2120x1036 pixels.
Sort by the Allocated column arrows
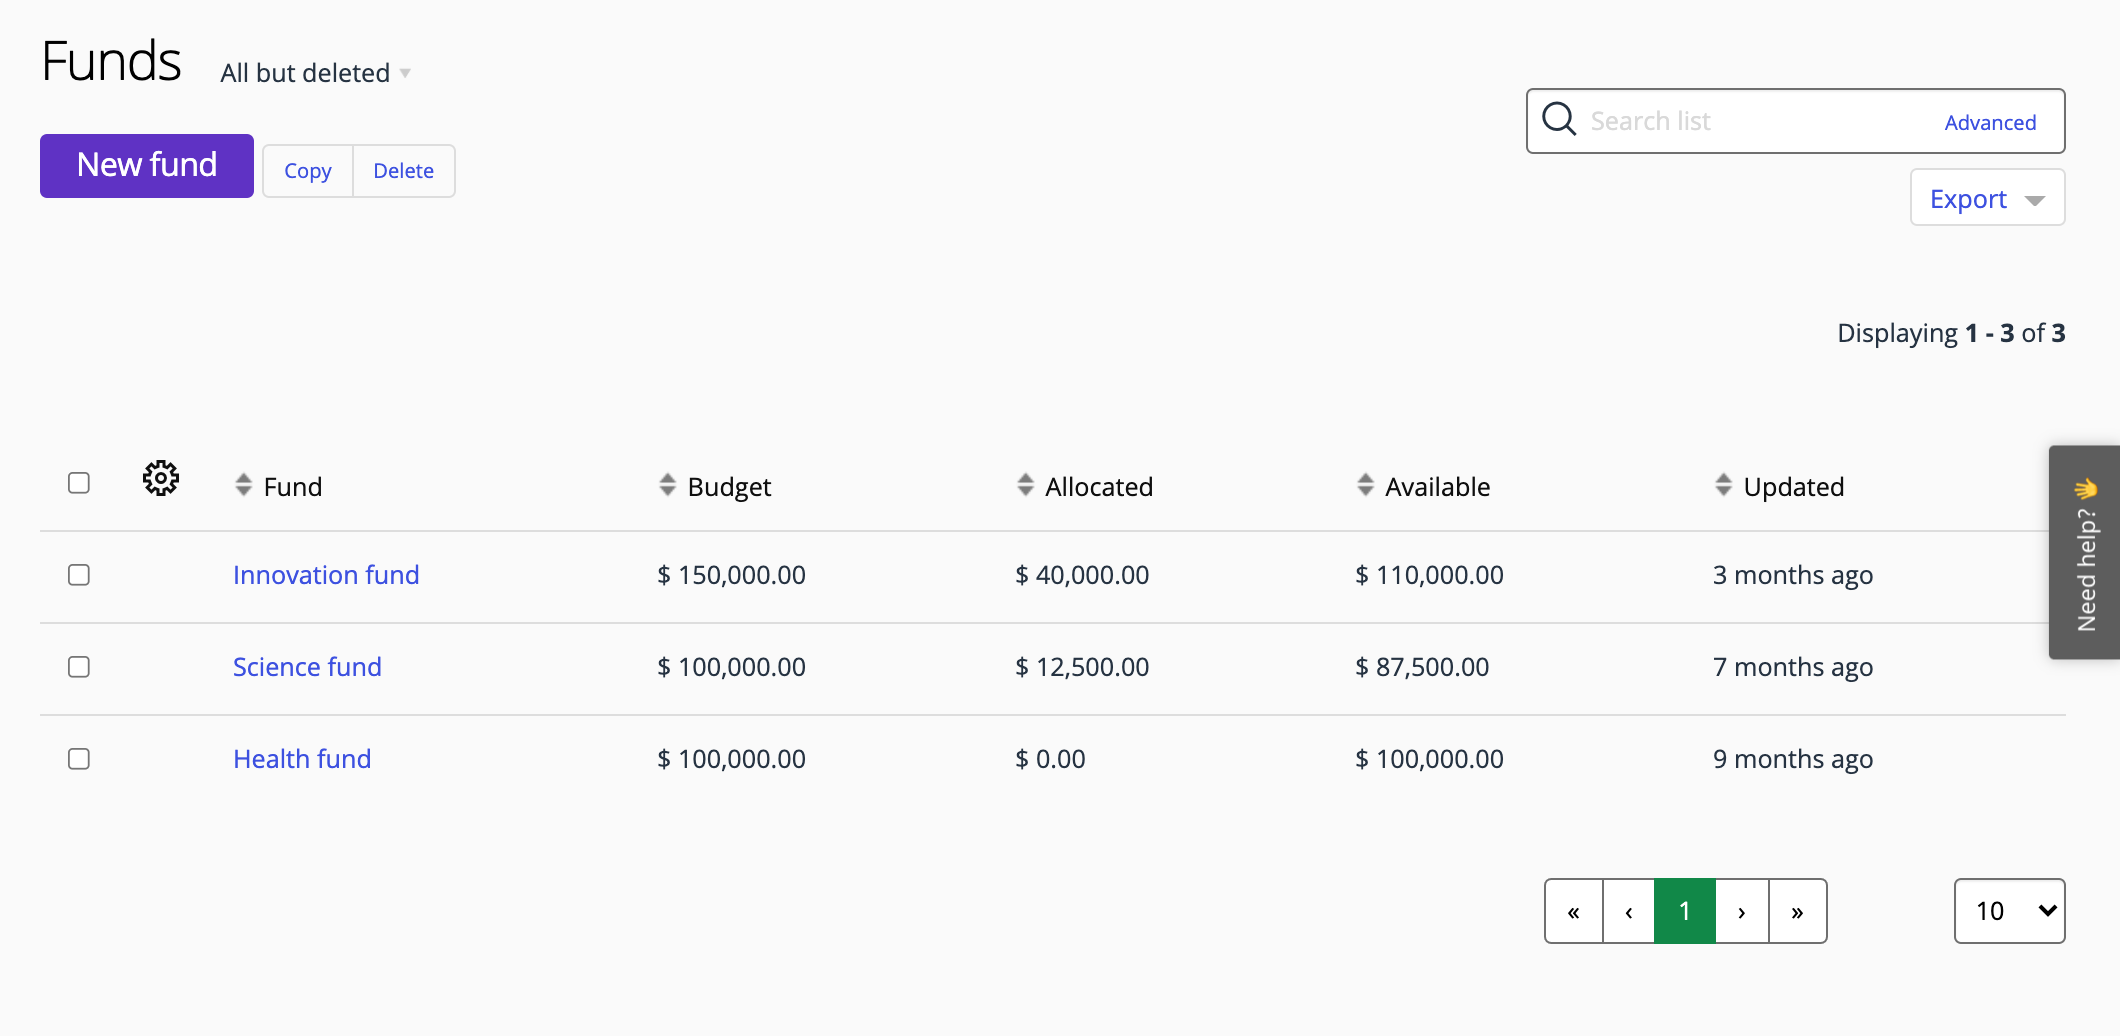tap(1025, 485)
